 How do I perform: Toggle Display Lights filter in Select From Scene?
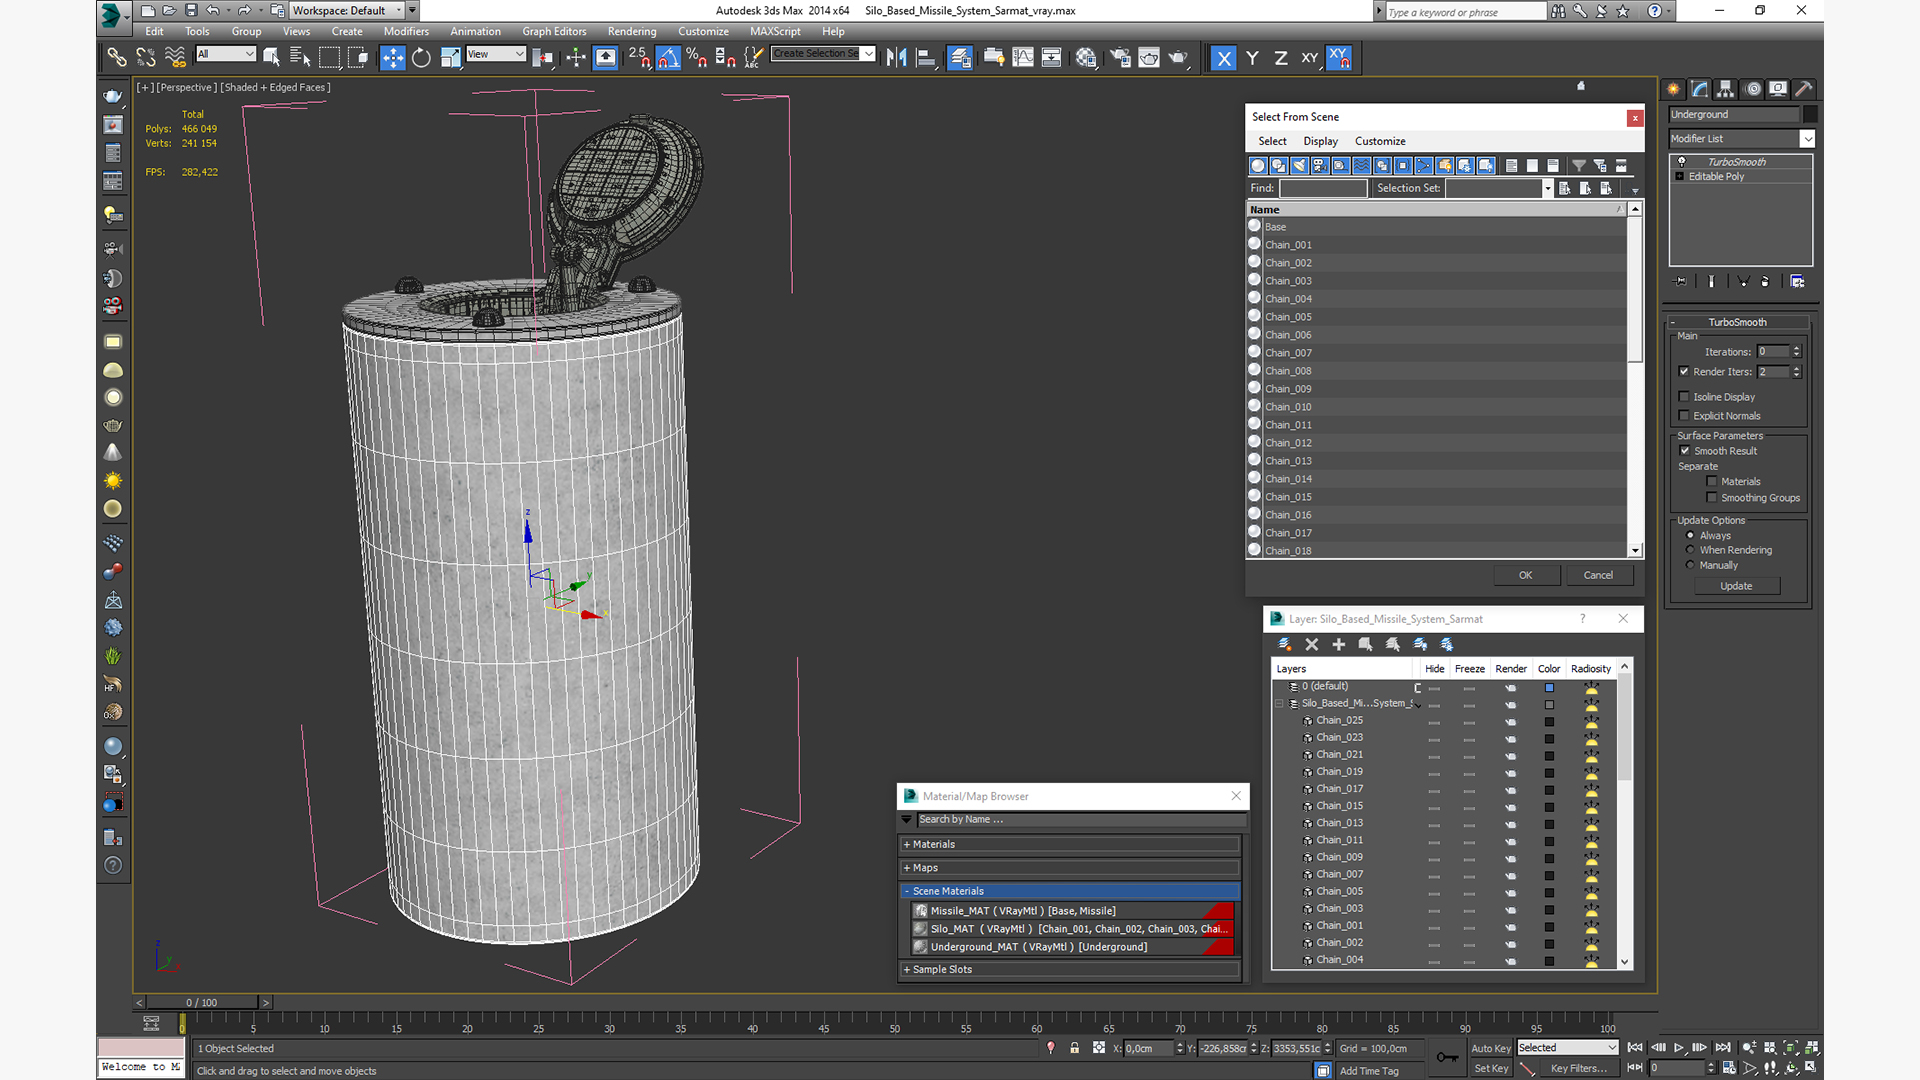point(1300,166)
